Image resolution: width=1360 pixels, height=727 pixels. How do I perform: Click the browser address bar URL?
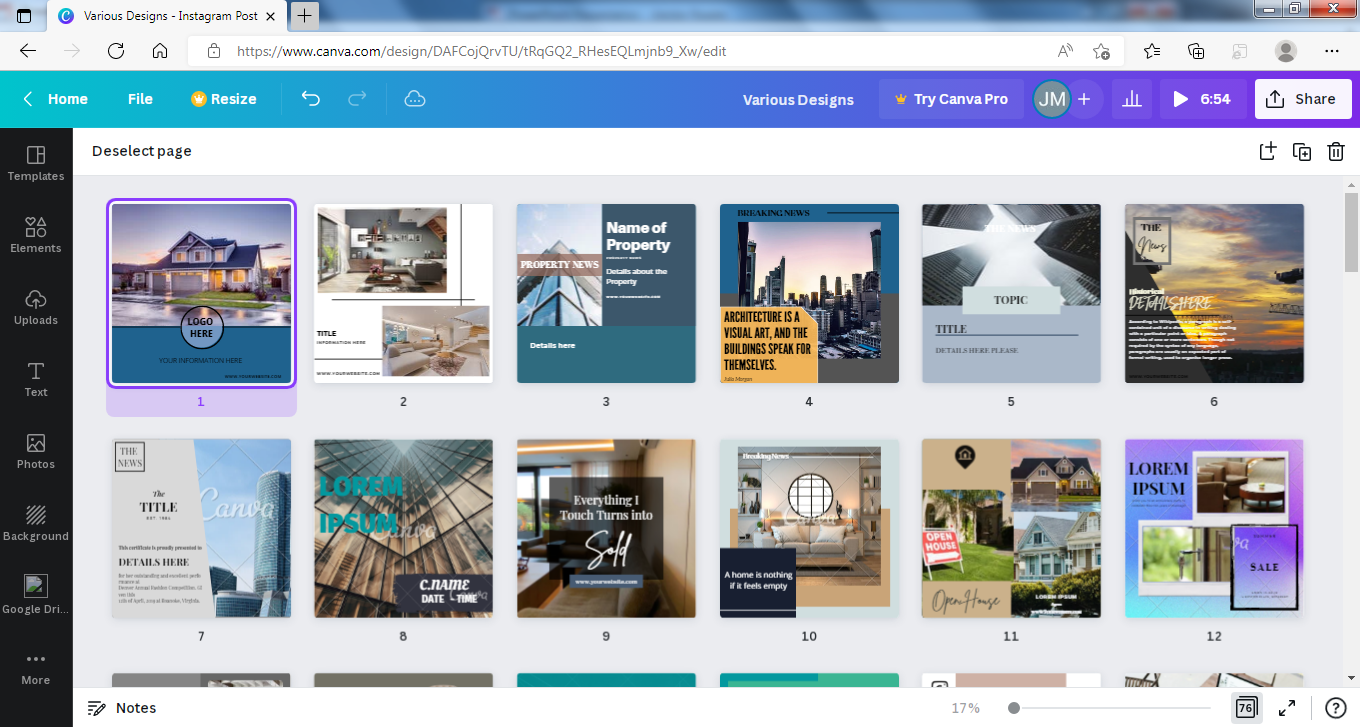click(x=482, y=51)
